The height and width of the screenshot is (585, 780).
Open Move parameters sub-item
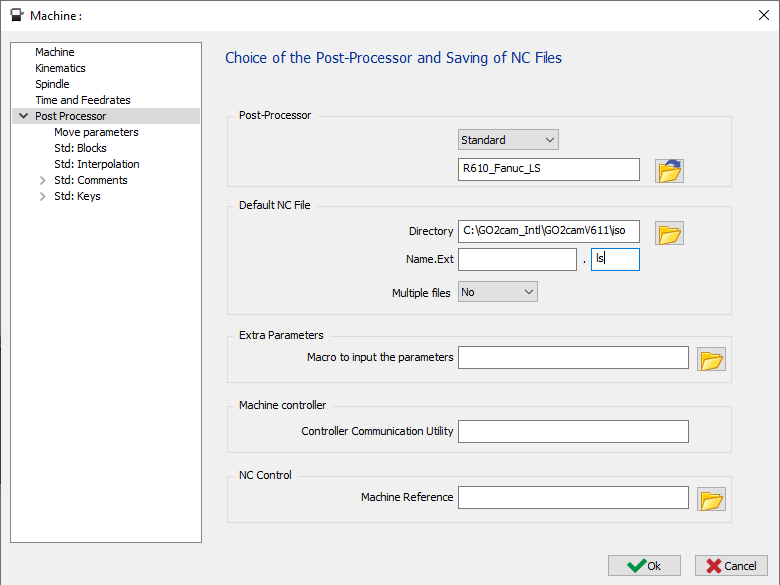(96, 132)
